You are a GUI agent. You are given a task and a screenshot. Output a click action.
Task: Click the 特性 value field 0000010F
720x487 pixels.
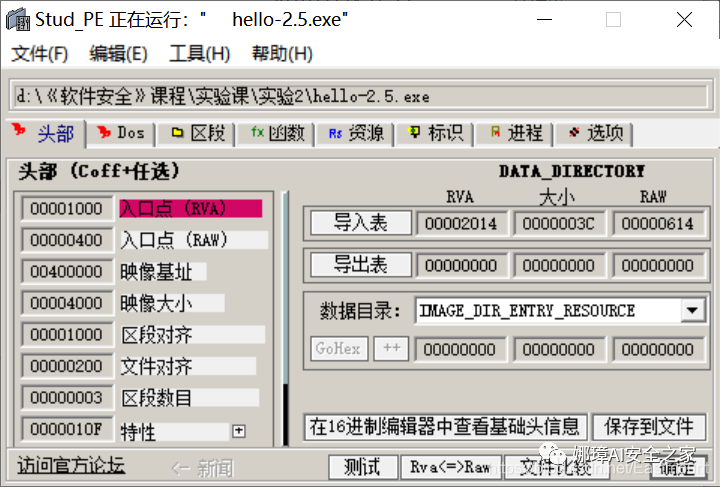pos(67,429)
